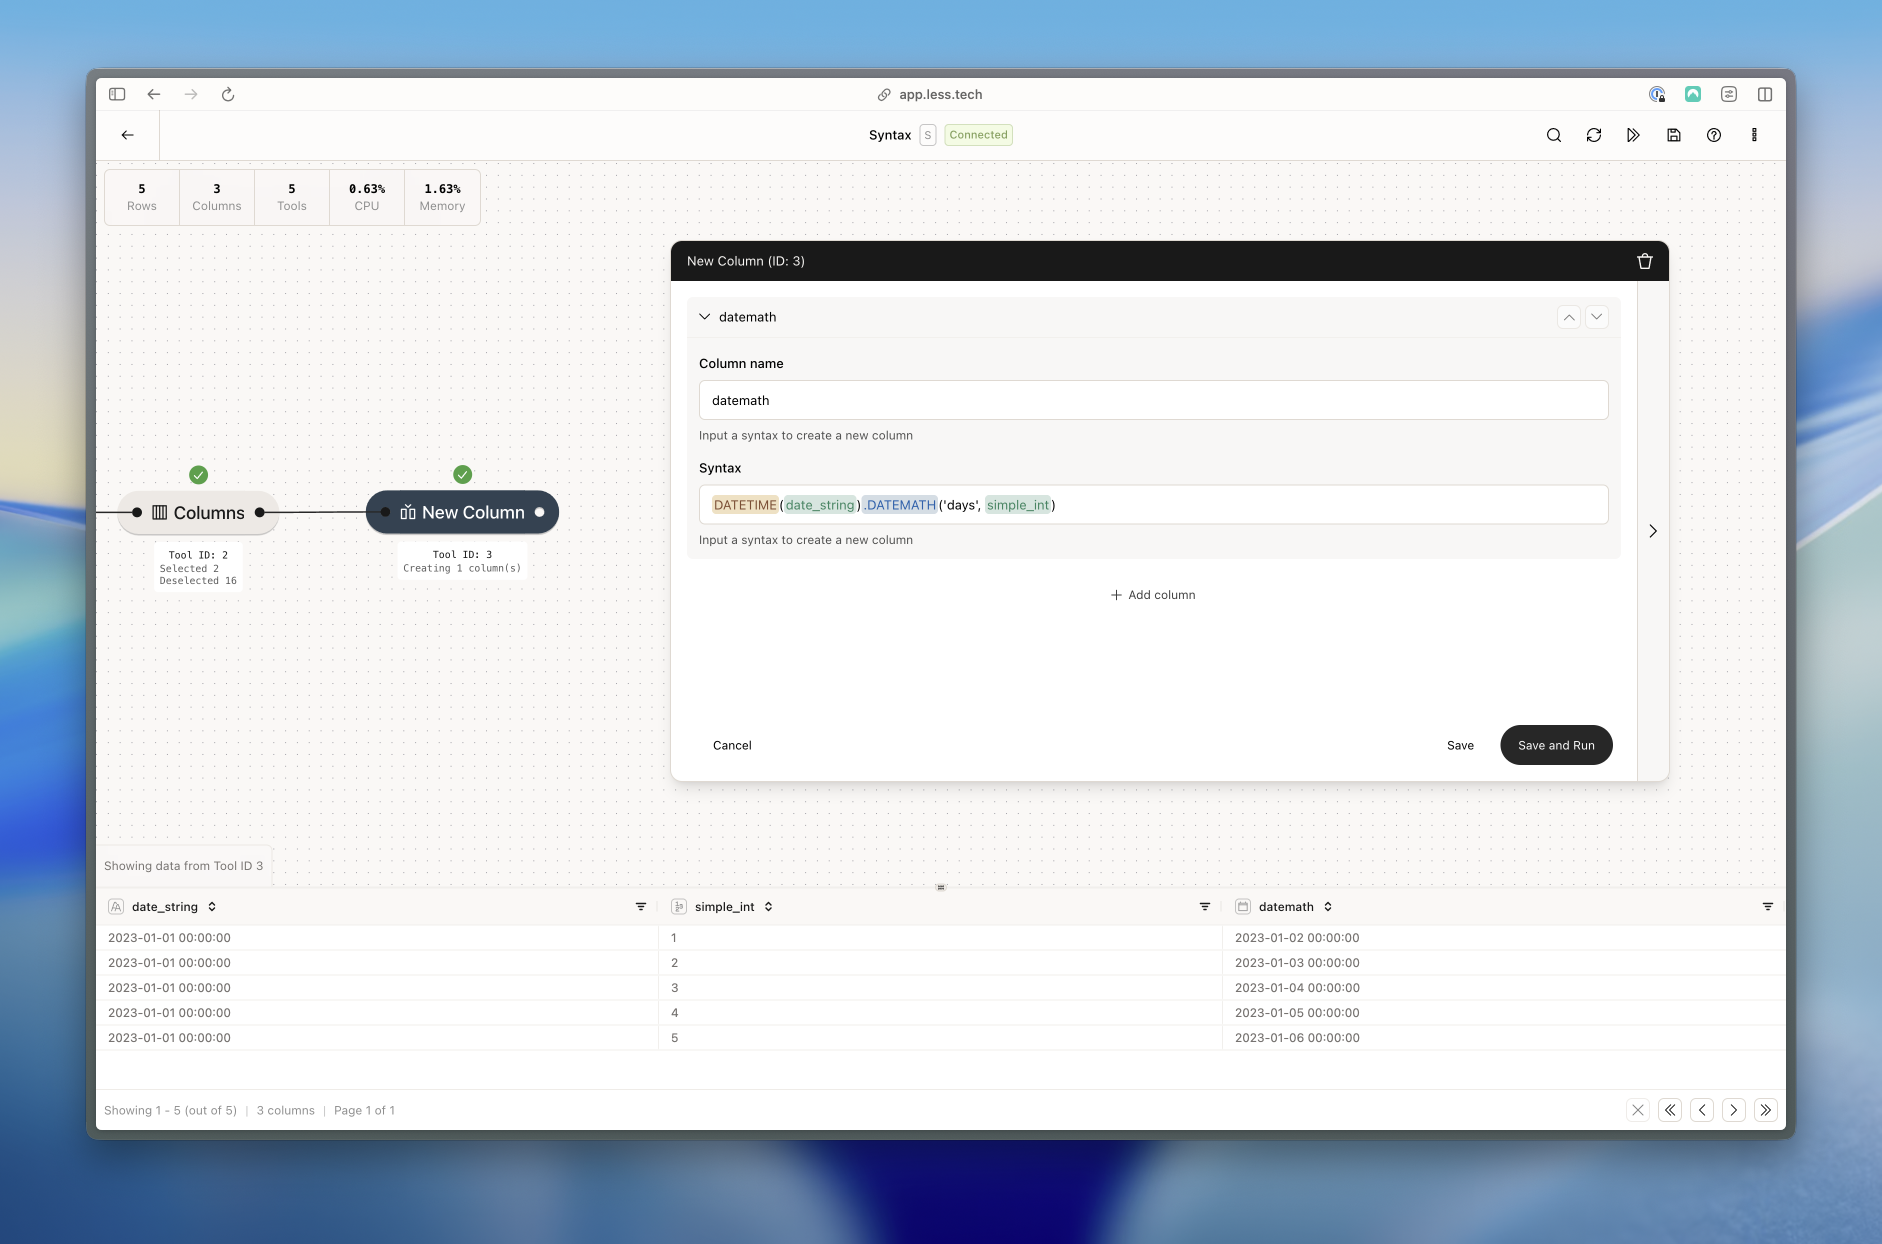The height and width of the screenshot is (1244, 1882).
Task: Click the Syntax expression input field
Action: coord(1153,505)
